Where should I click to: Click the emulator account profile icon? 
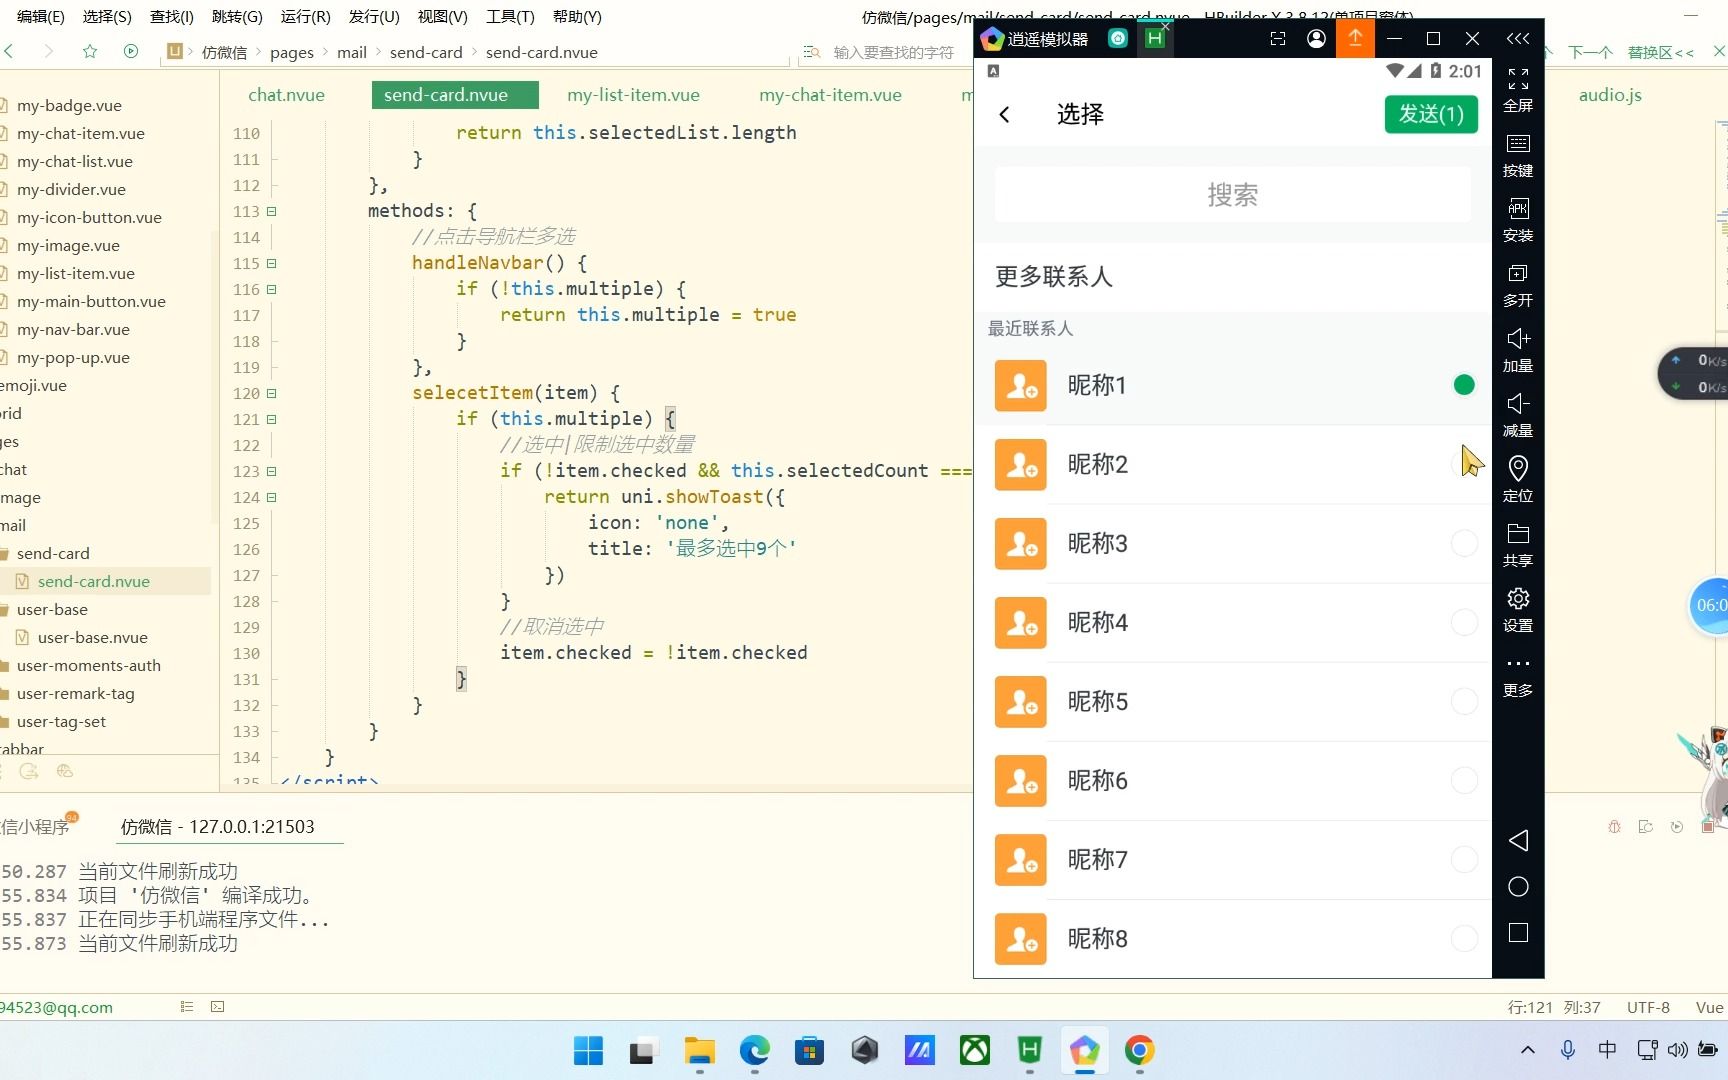[x=1316, y=38]
